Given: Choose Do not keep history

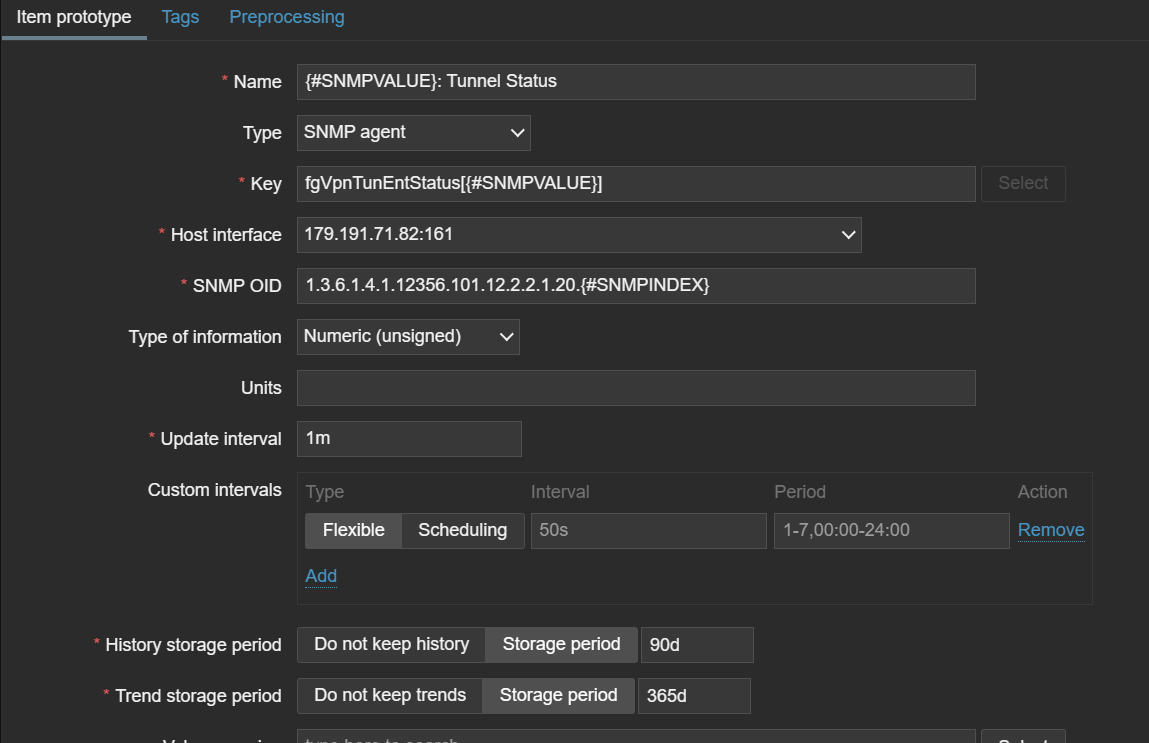Looking at the screenshot, I should (x=391, y=645).
